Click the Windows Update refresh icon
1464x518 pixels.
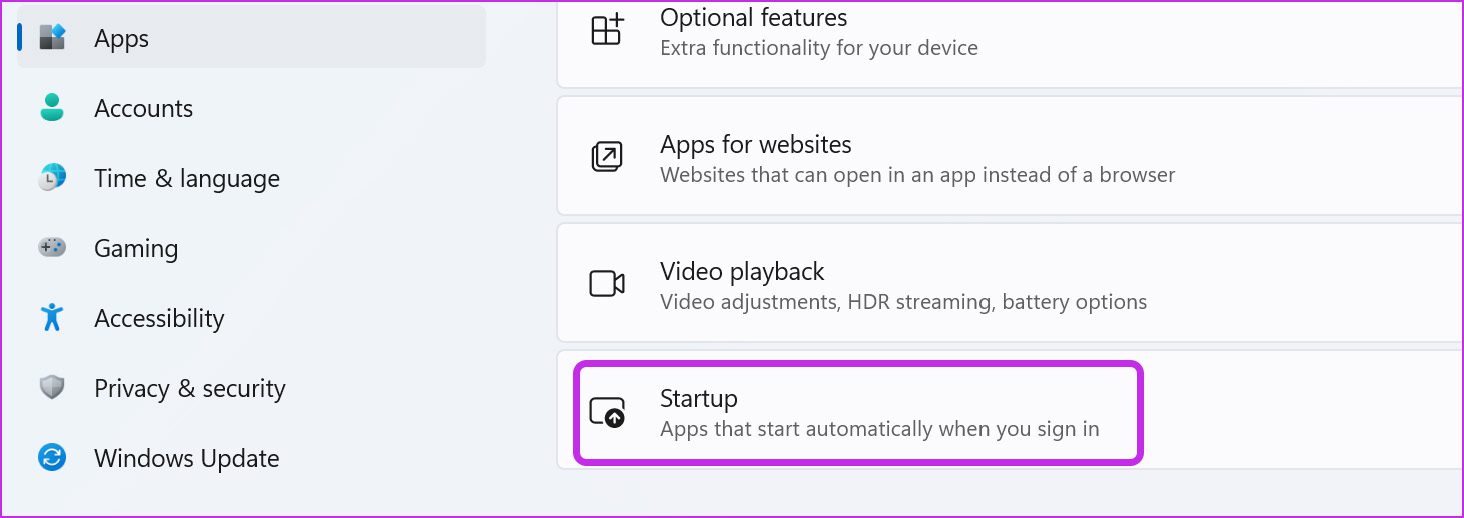[52, 458]
